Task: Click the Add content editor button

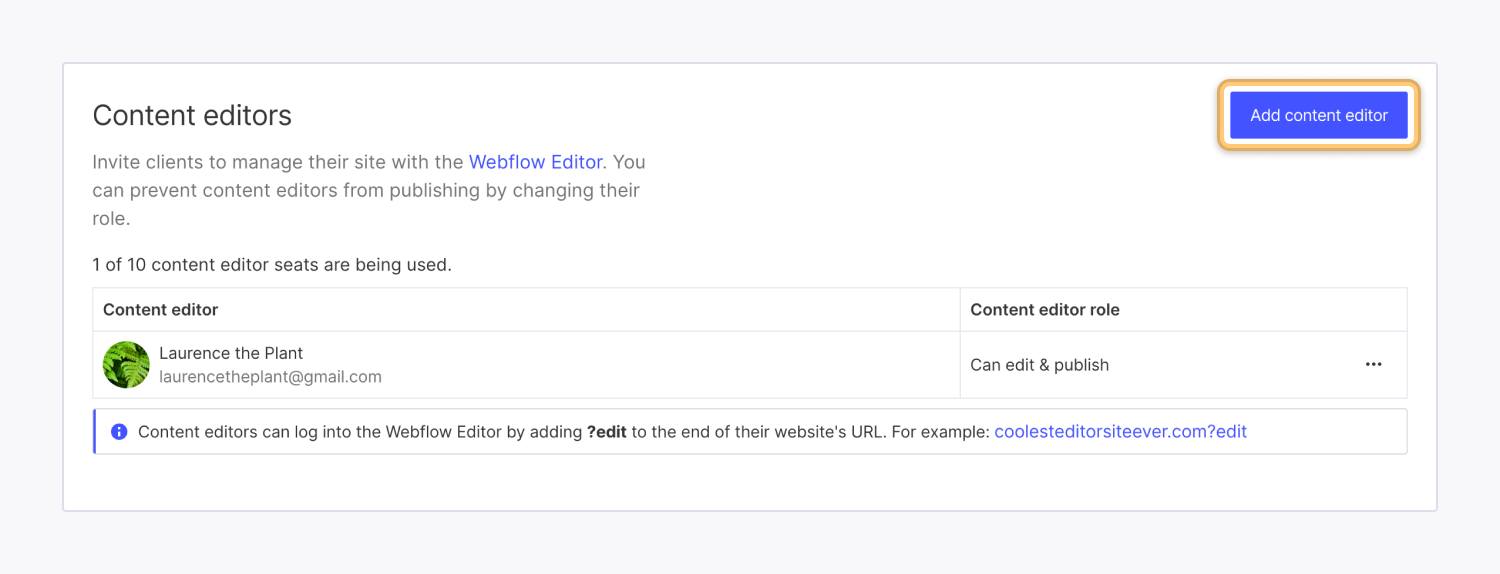Action: click(1318, 115)
